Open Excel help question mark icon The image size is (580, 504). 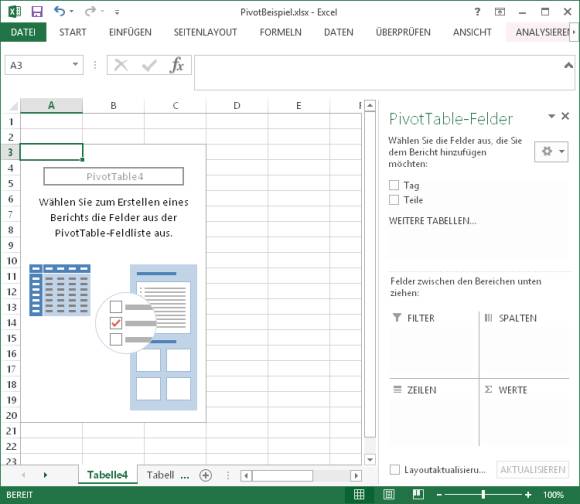point(477,12)
